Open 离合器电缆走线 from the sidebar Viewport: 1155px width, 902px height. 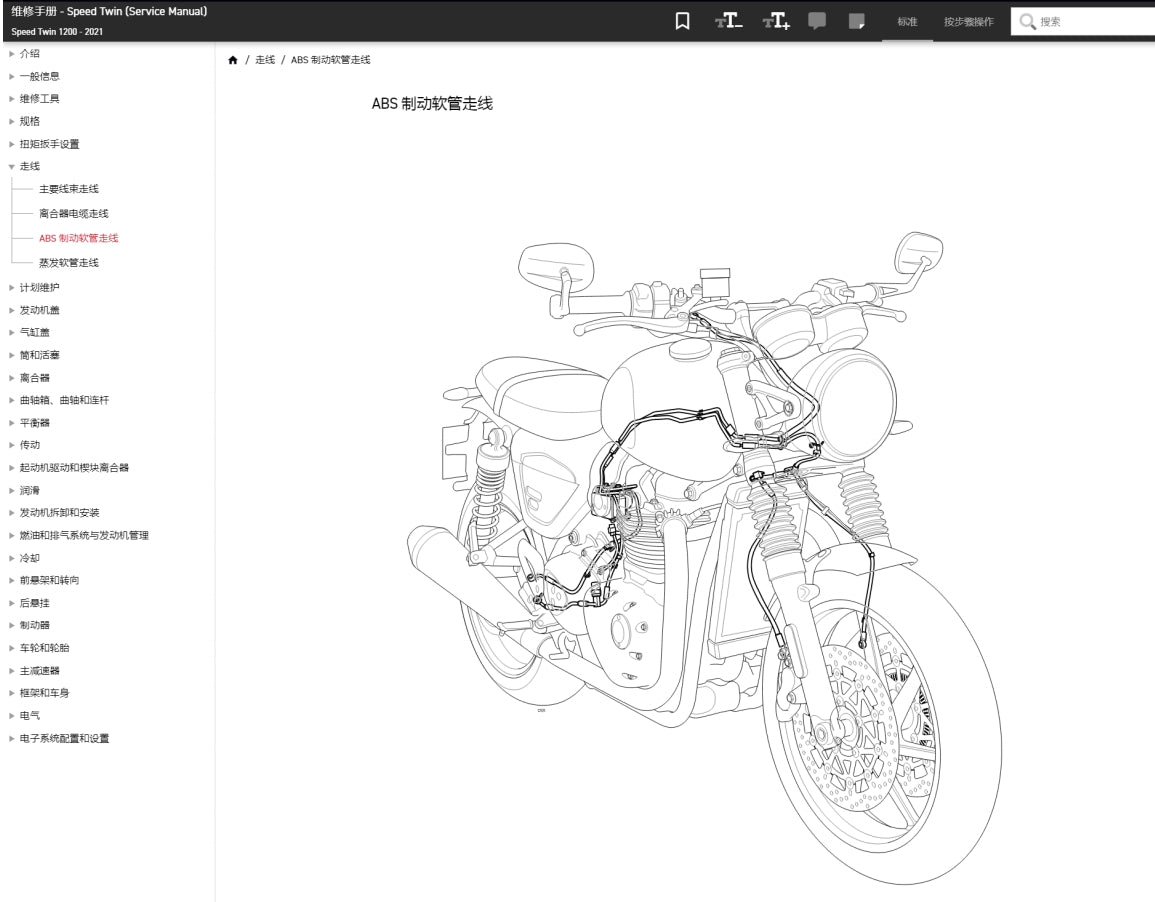tap(74, 213)
